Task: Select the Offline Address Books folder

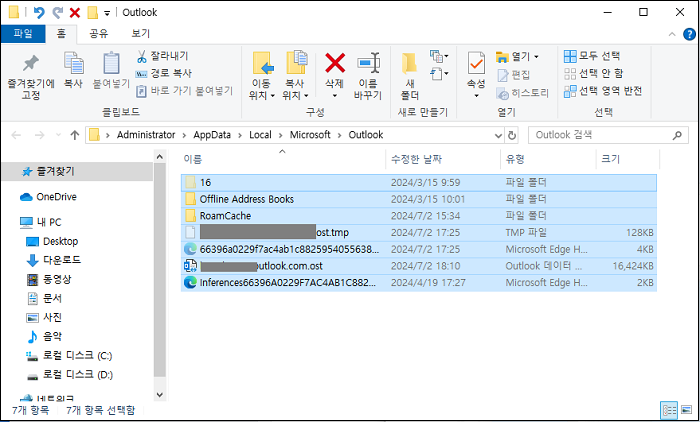Action: tap(419, 199)
